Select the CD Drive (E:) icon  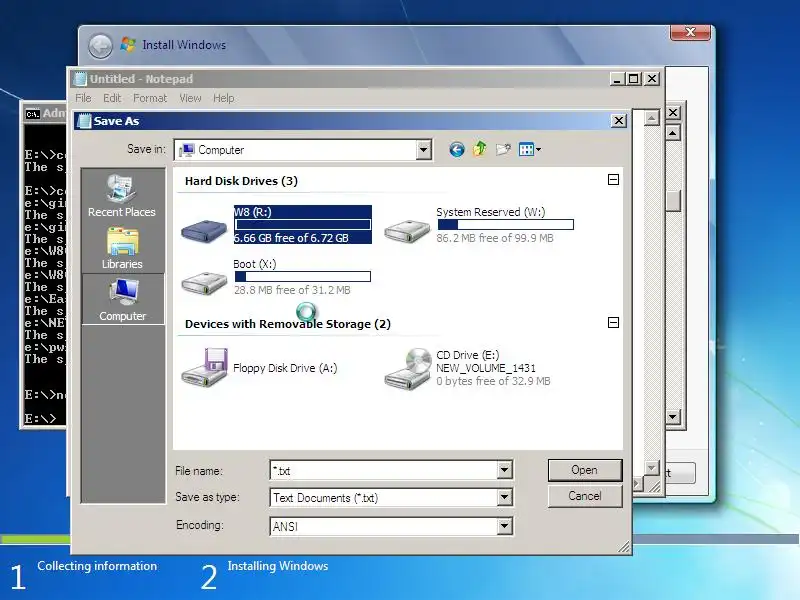click(408, 368)
